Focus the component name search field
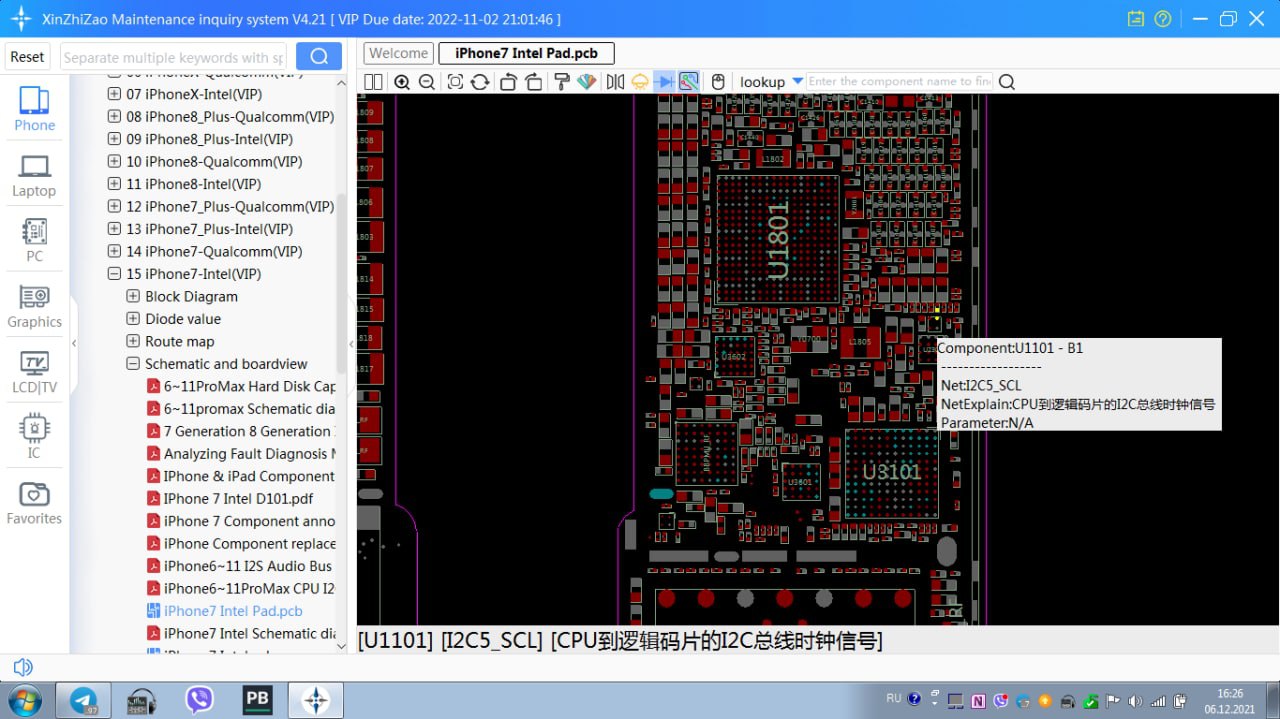This screenshot has width=1280, height=719. click(899, 82)
